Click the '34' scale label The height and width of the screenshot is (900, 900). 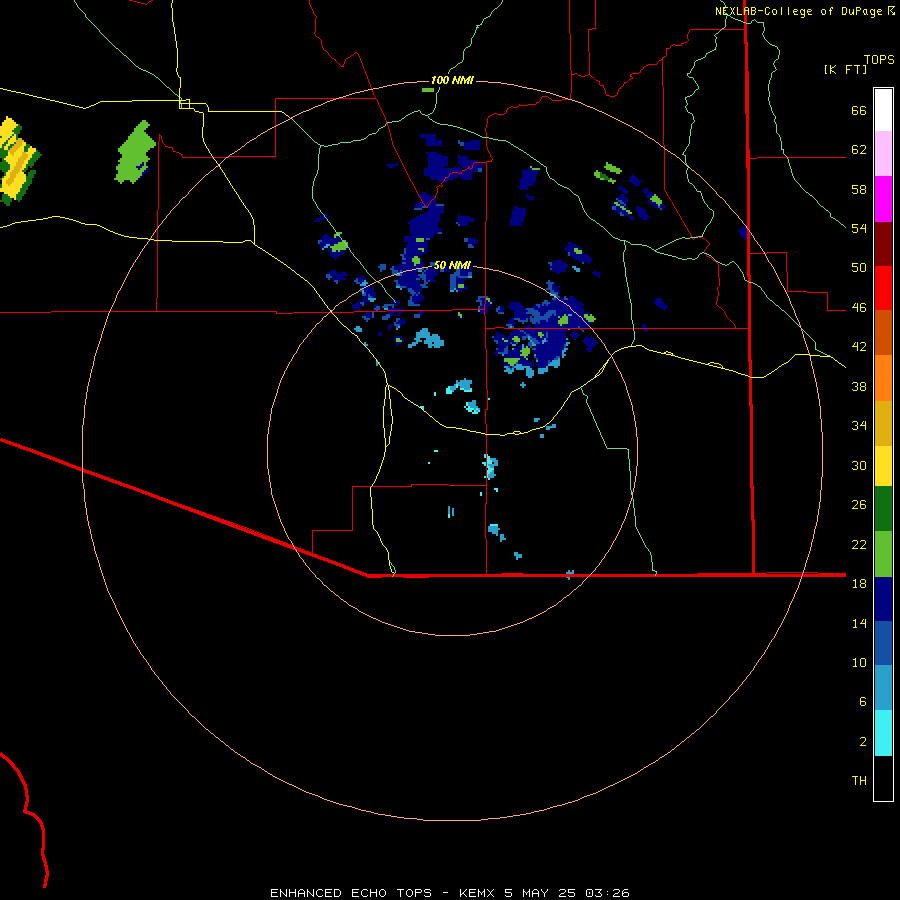859,426
